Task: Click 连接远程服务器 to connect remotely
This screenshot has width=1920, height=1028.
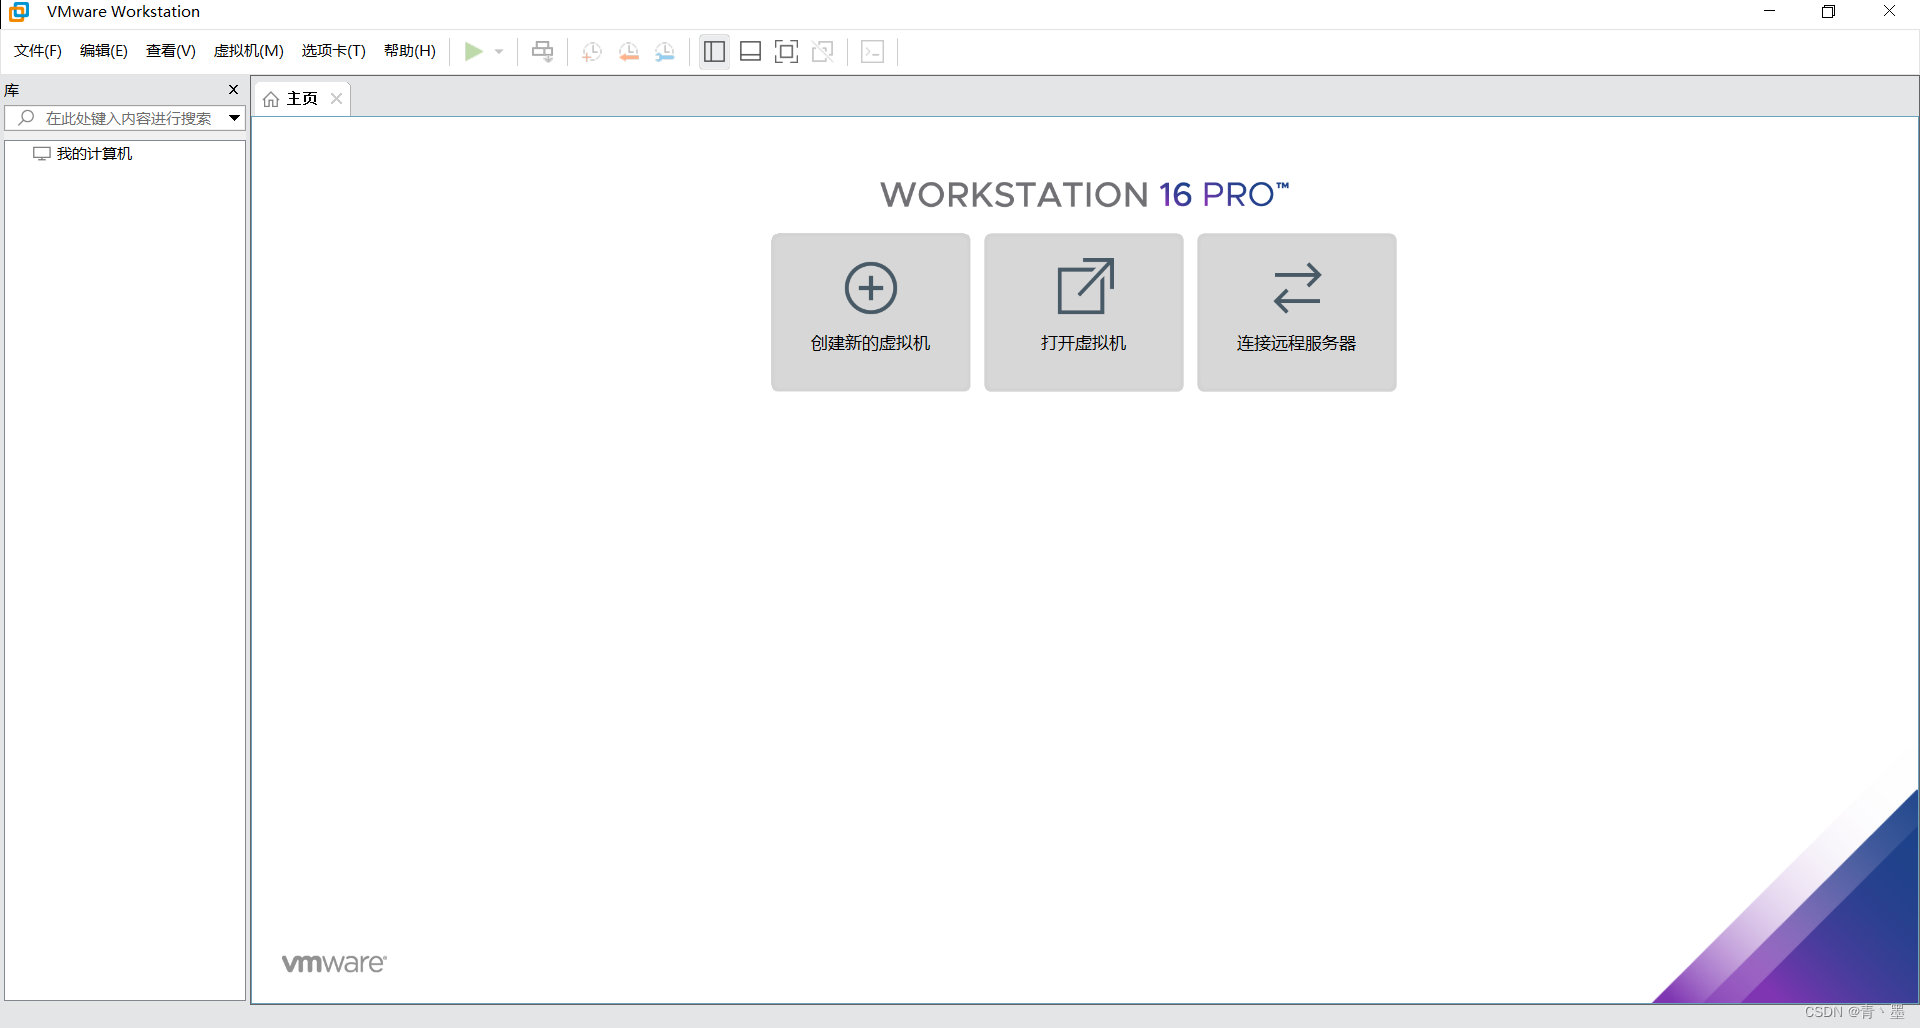Action: [x=1296, y=312]
